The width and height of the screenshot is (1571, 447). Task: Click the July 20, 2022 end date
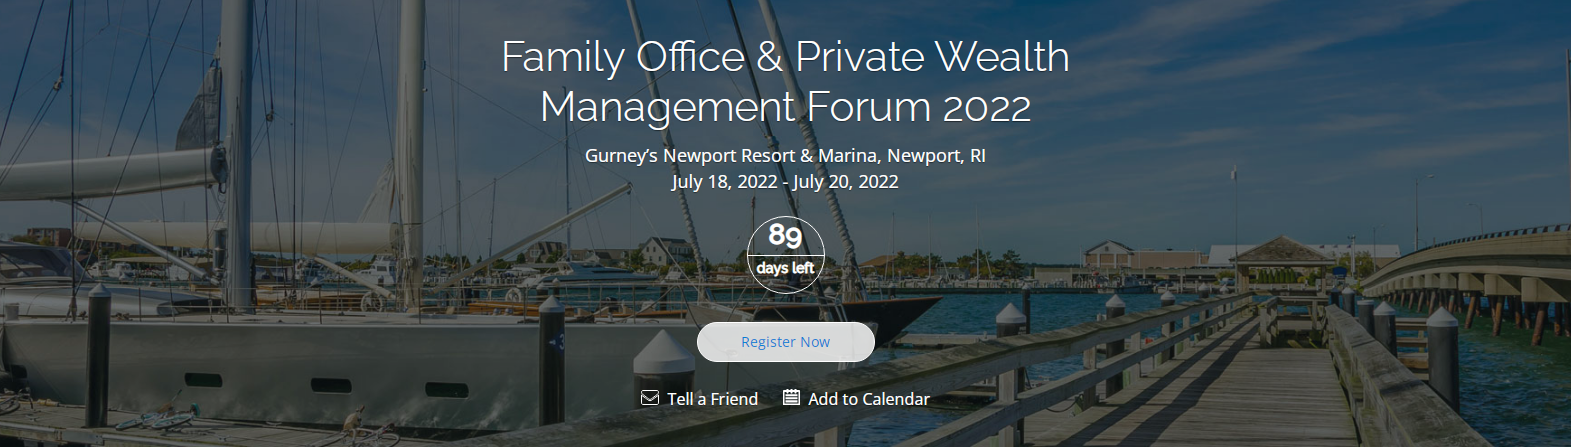[845, 181]
